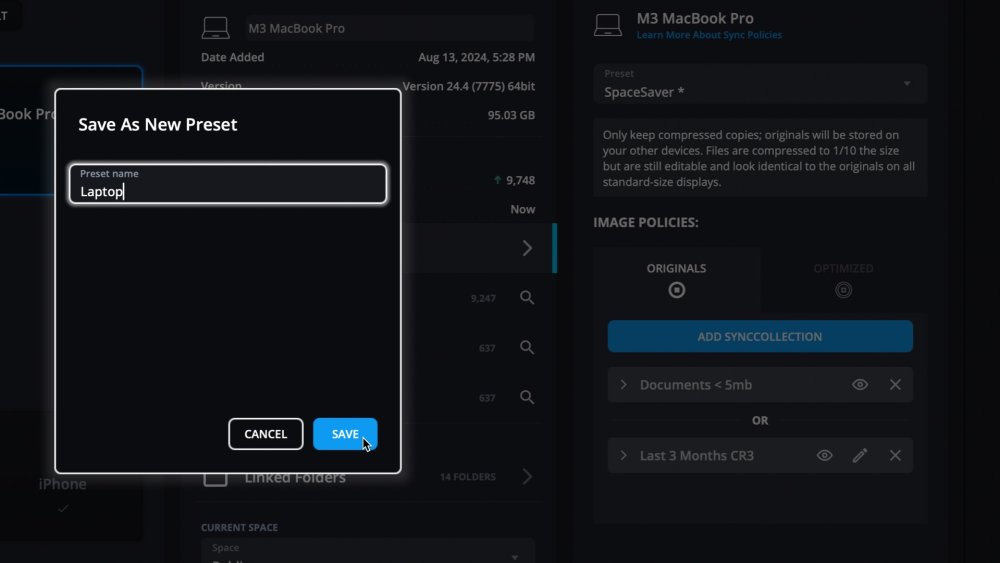Click the Linked Folders icon
Image resolution: width=1000 pixels, height=563 pixels.
coord(215,478)
